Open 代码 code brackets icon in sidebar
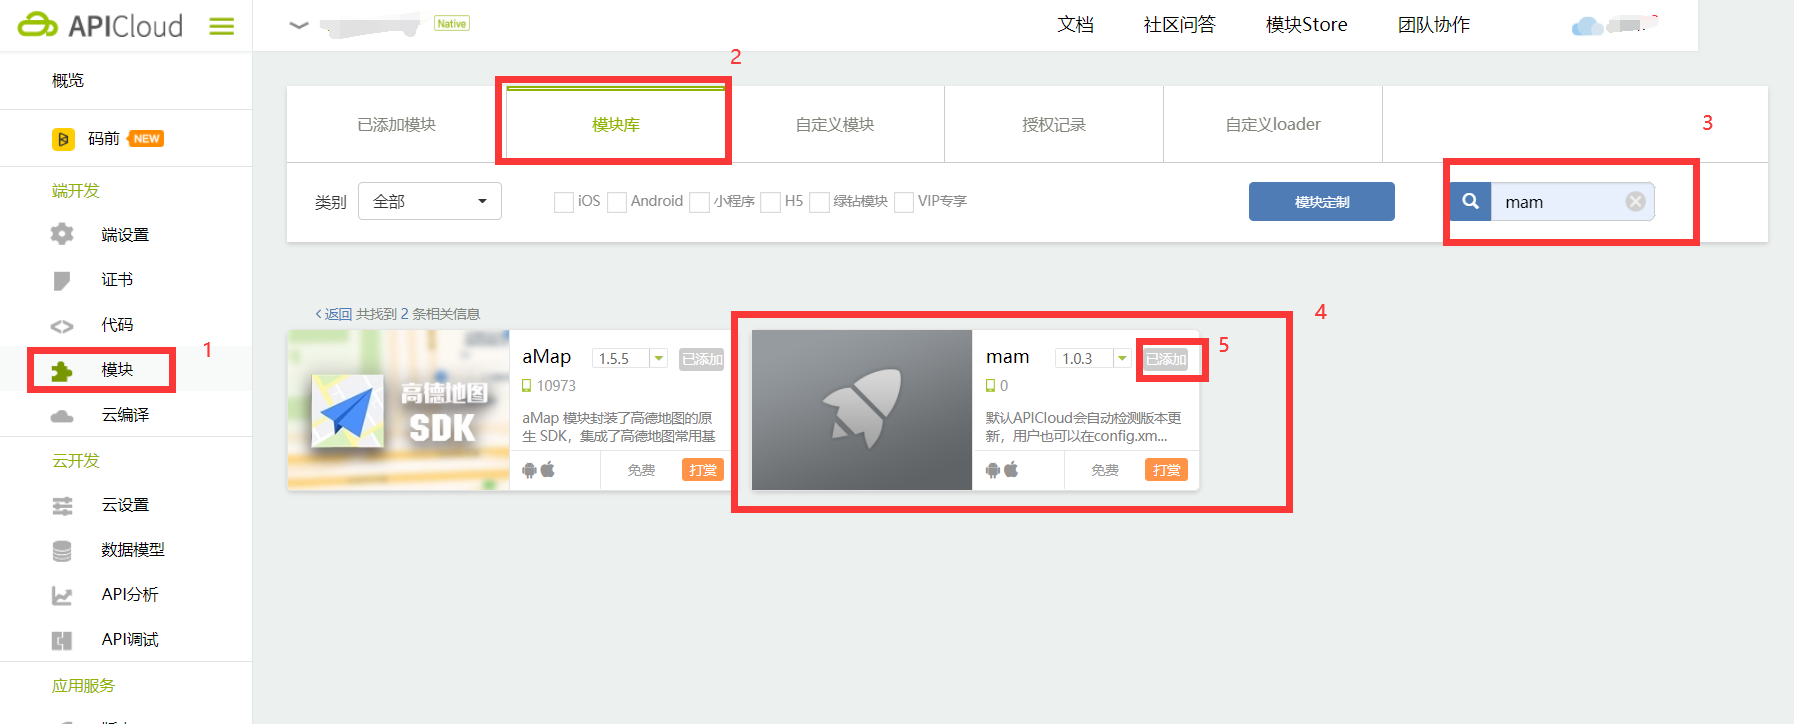 click(62, 325)
